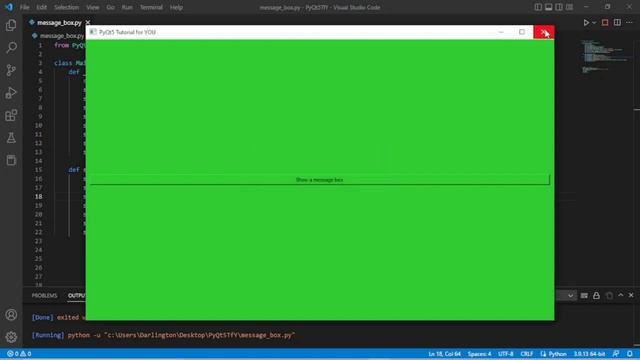The height and width of the screenshot is (360, 640).
Task: Open the Accounts menu in activity bar
Action: [11, 315]
